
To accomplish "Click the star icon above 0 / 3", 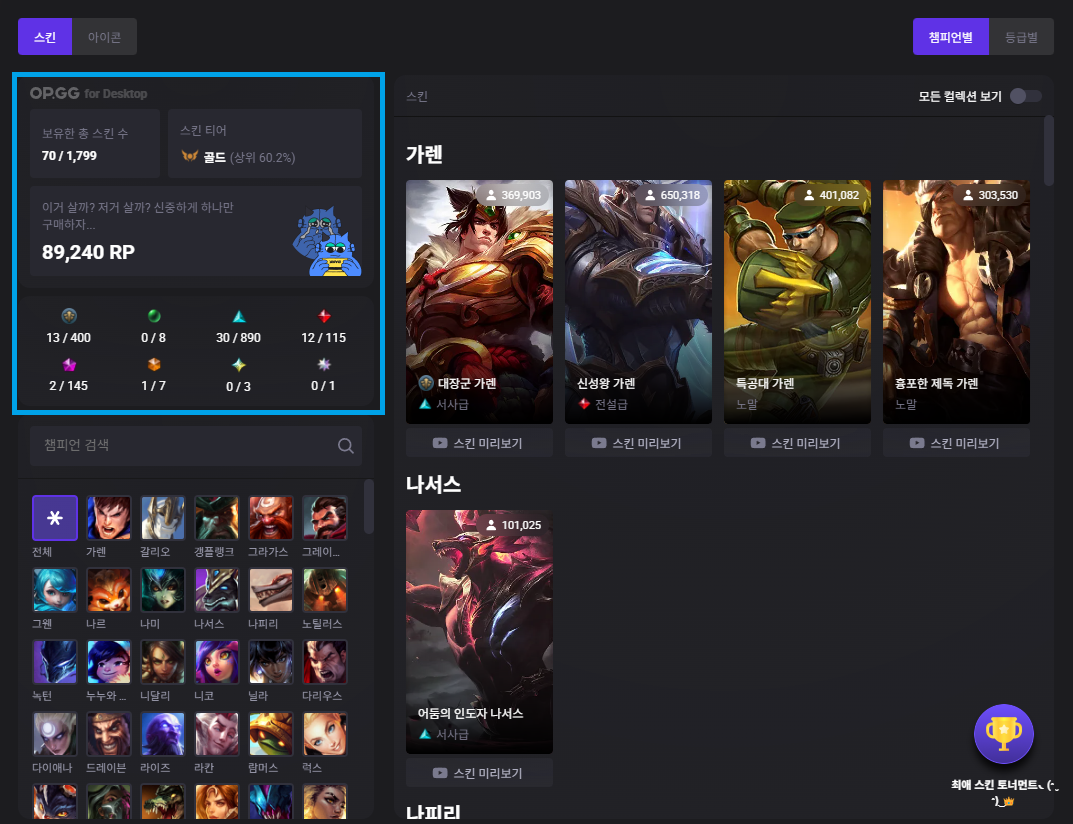I will click(239, 364).
